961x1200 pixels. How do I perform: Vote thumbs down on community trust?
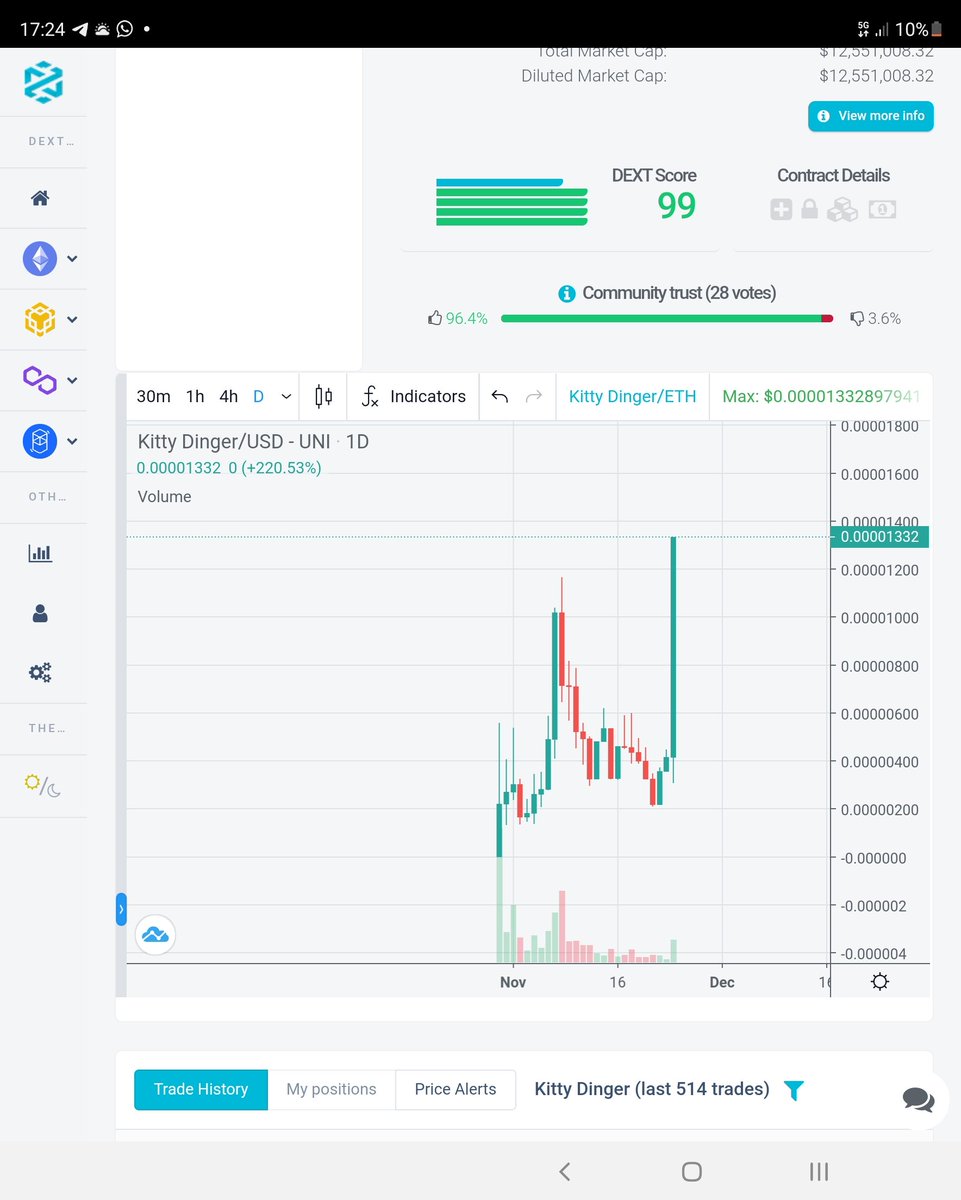[x=856, y=319]
